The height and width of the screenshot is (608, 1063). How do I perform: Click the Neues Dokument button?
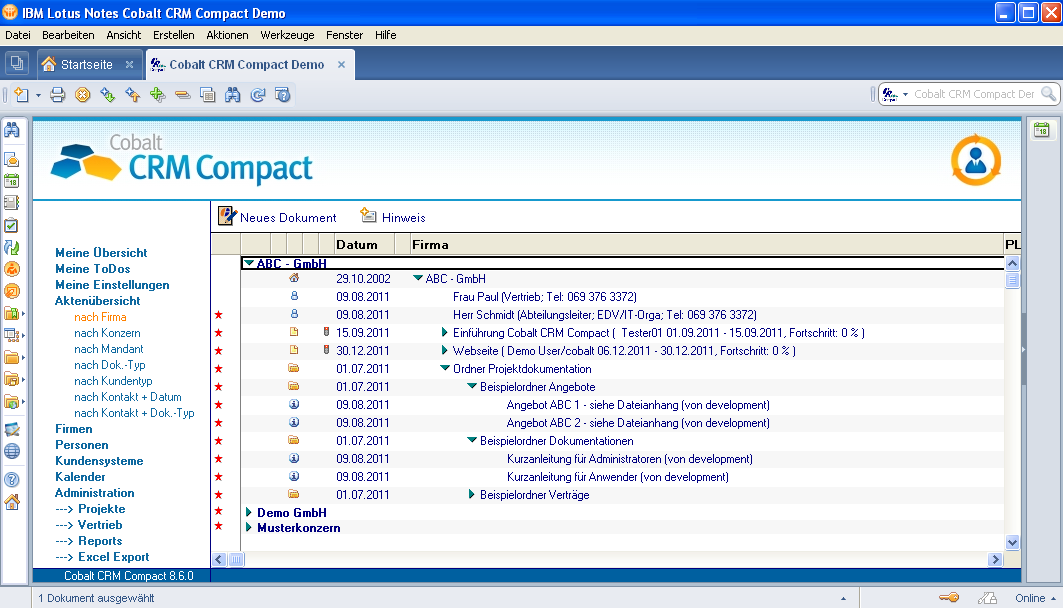click(x=277, y=217)
